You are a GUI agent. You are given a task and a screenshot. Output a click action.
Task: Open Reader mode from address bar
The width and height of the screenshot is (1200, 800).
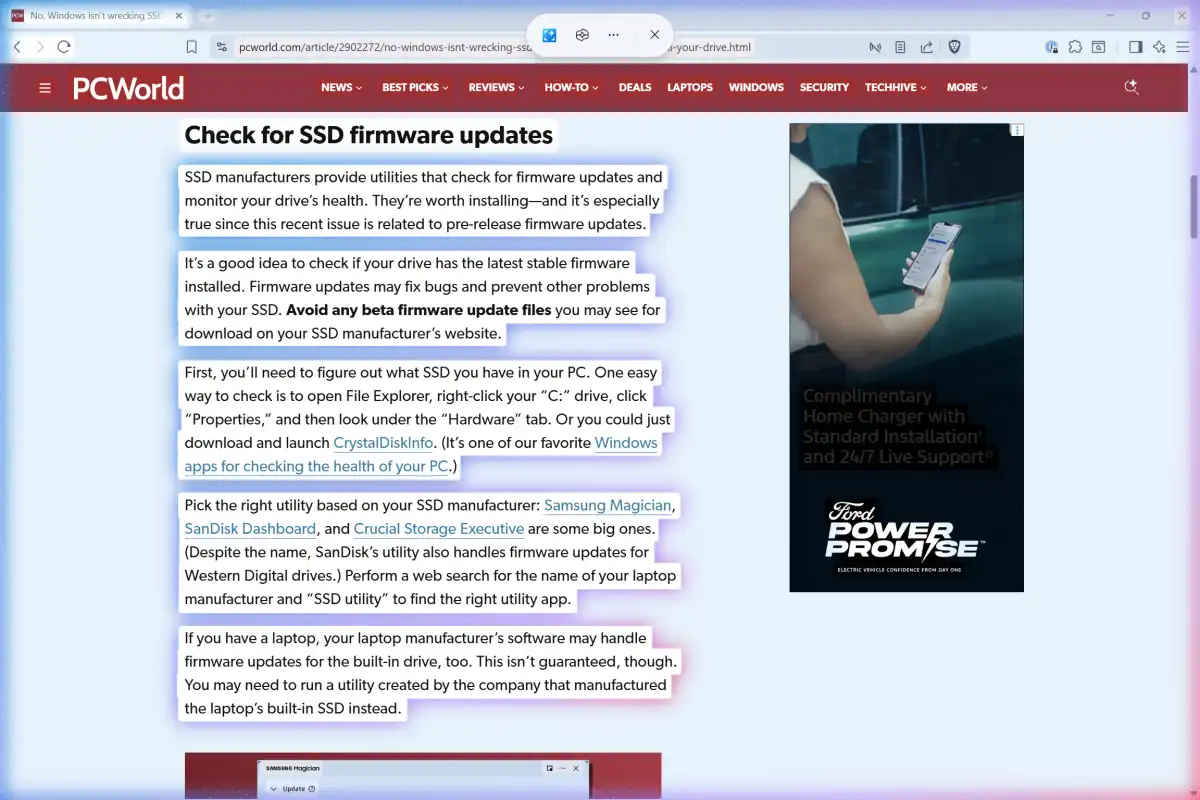[901, 47]
